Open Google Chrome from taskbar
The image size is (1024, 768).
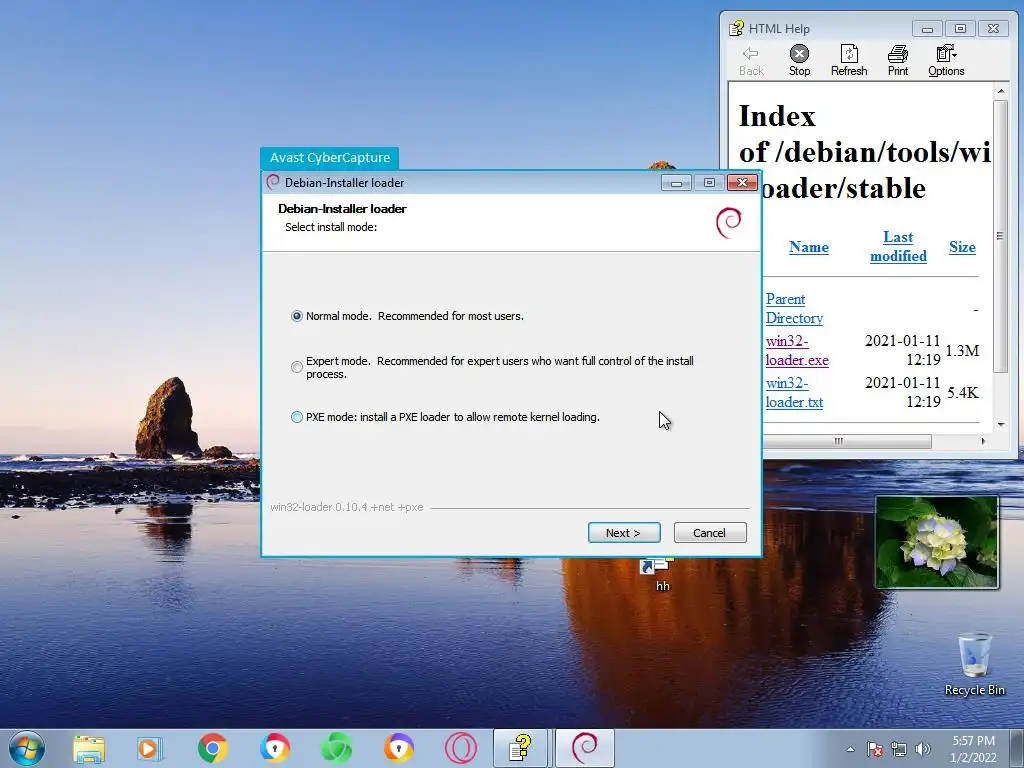coord(212,748)
